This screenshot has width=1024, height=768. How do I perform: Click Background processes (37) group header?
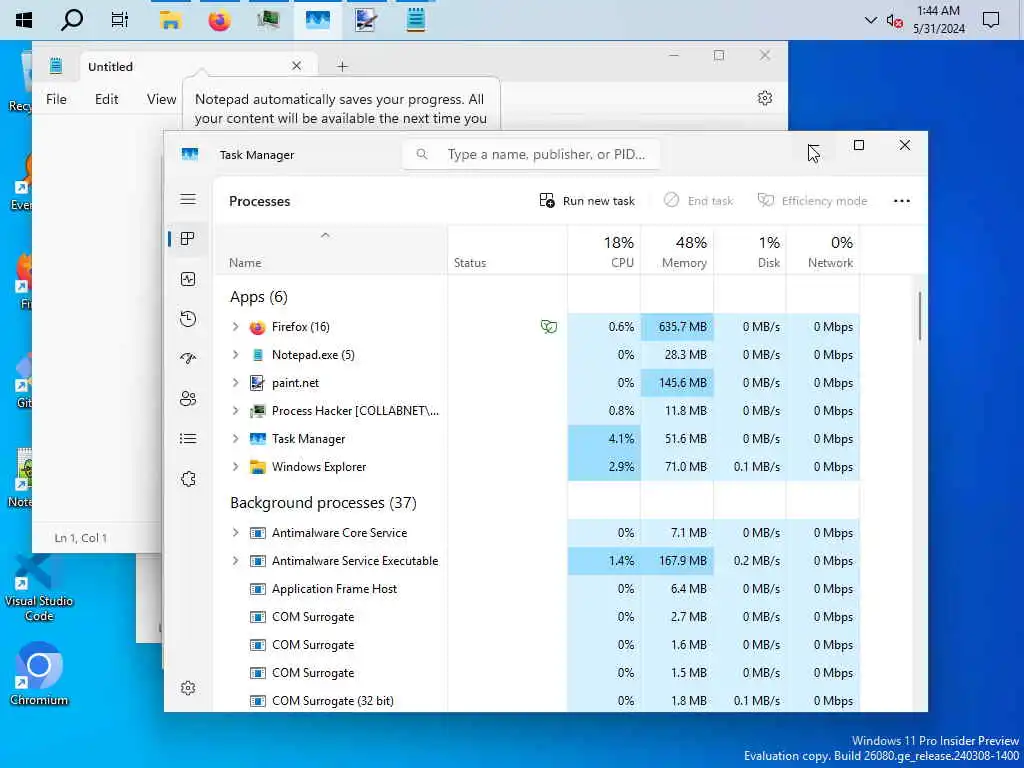323,503
